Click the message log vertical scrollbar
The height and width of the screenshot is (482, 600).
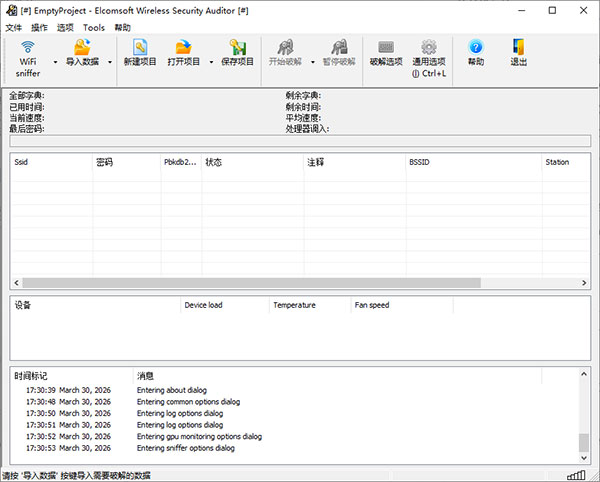(x=583, y=420)
